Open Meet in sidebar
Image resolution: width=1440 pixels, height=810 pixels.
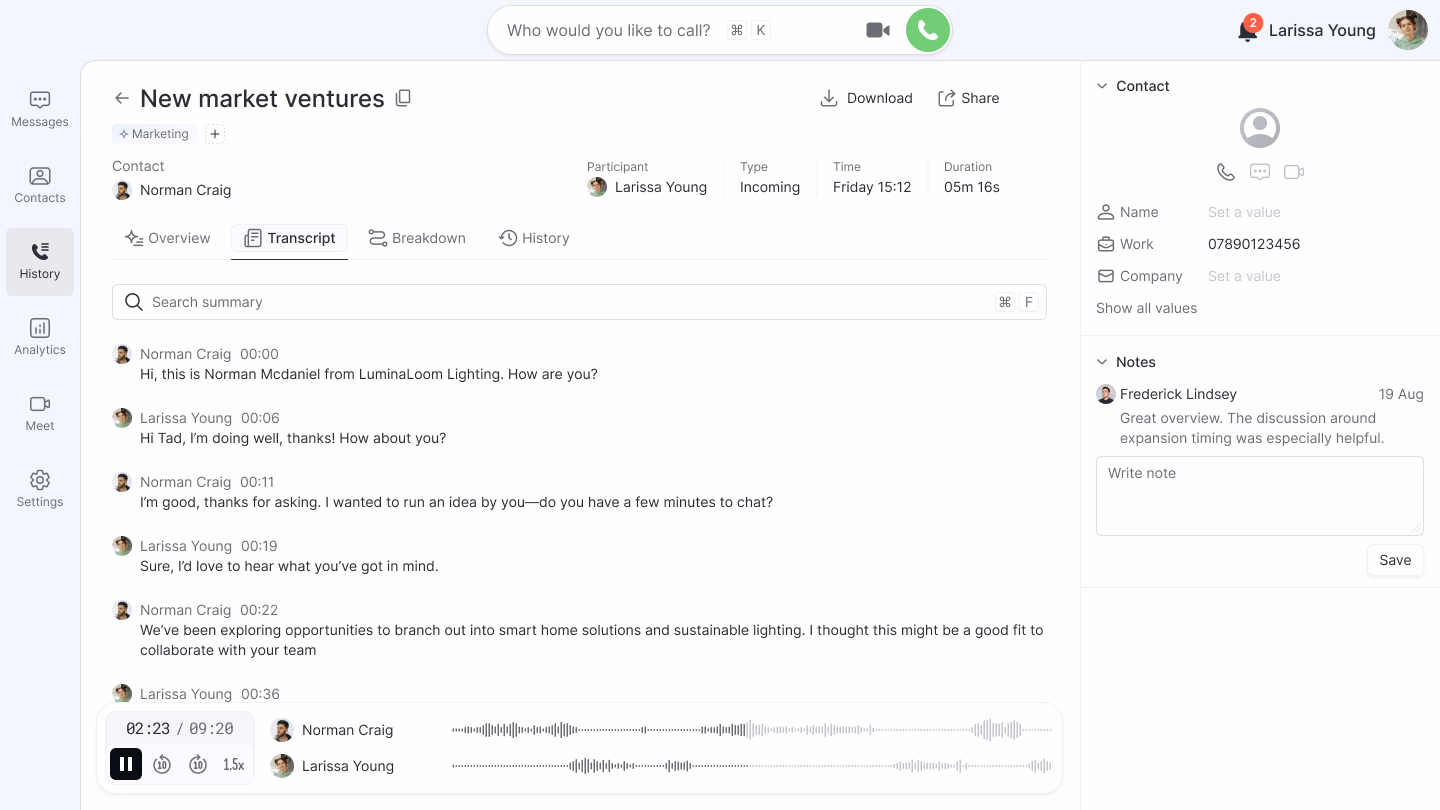(40, 414)
